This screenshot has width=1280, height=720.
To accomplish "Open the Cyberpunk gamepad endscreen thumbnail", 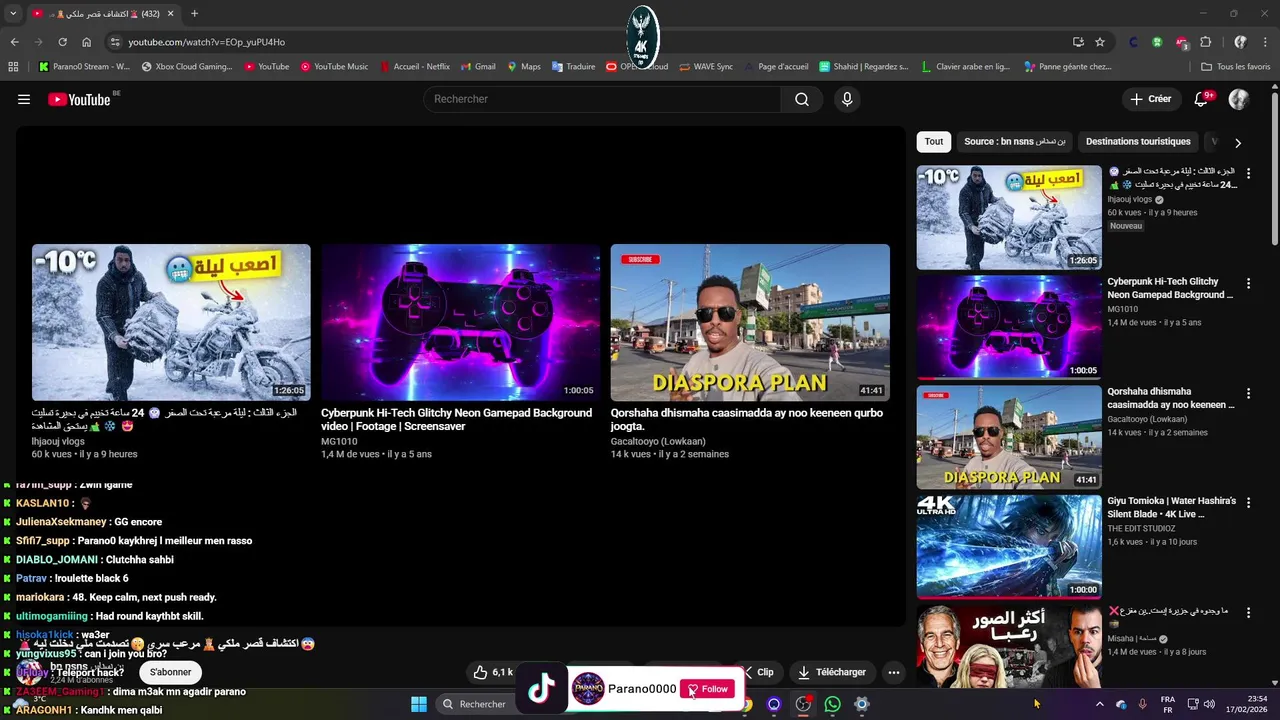I will tap(460, 322).
